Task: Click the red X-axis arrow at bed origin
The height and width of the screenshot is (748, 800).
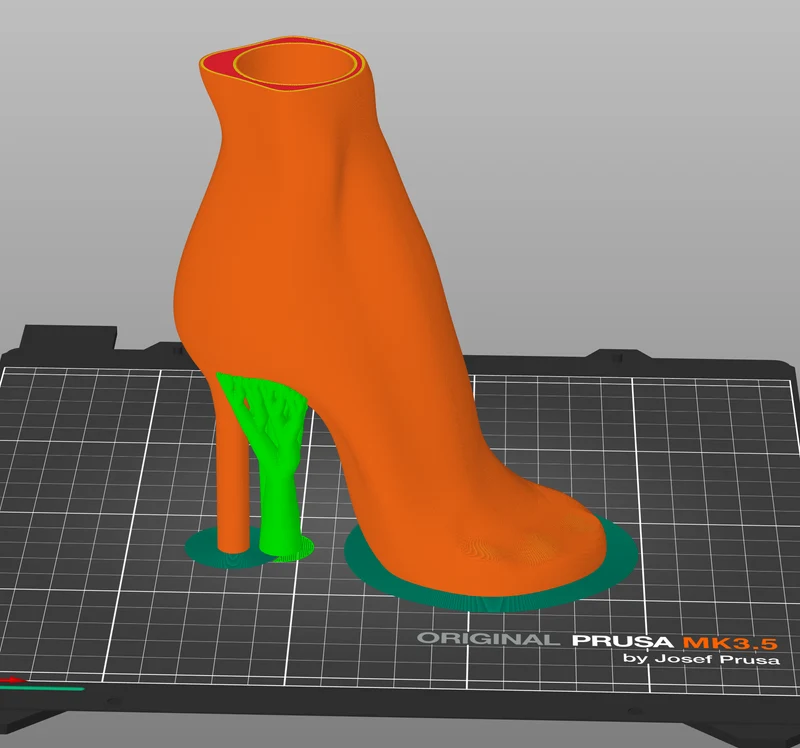Action: [12, 680]
